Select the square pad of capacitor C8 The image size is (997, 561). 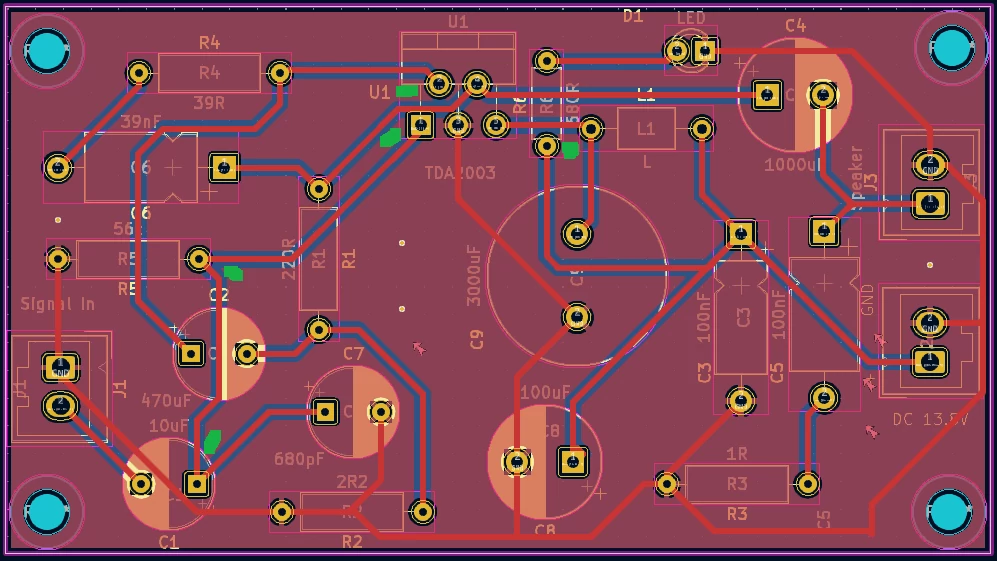click(572, 462)
